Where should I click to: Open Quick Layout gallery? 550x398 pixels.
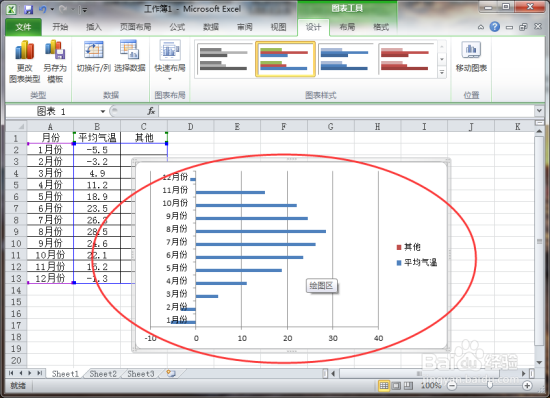pyautogui.click(x=170, y=60)
